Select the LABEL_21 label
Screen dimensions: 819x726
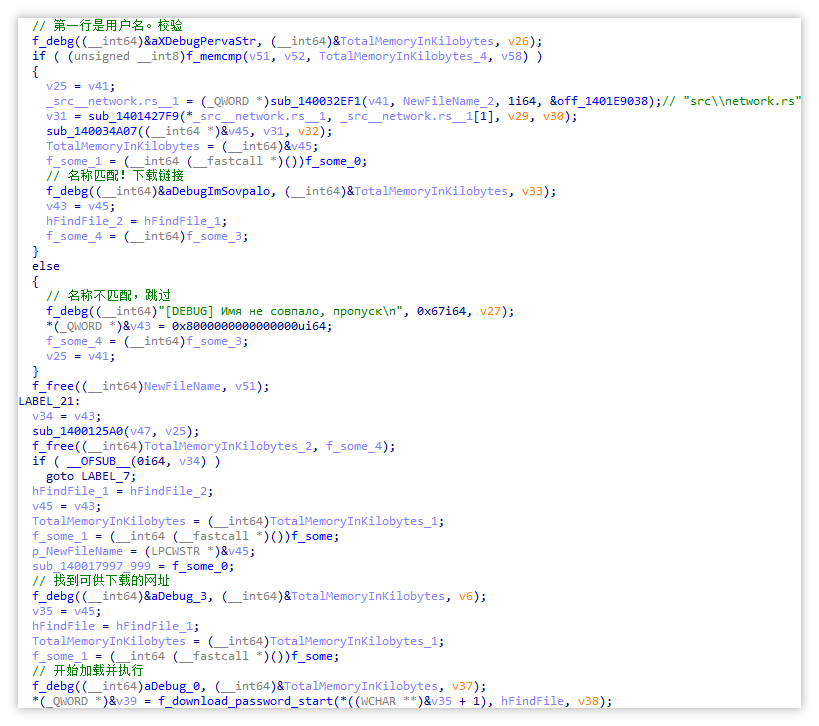(x=49, y=402)
